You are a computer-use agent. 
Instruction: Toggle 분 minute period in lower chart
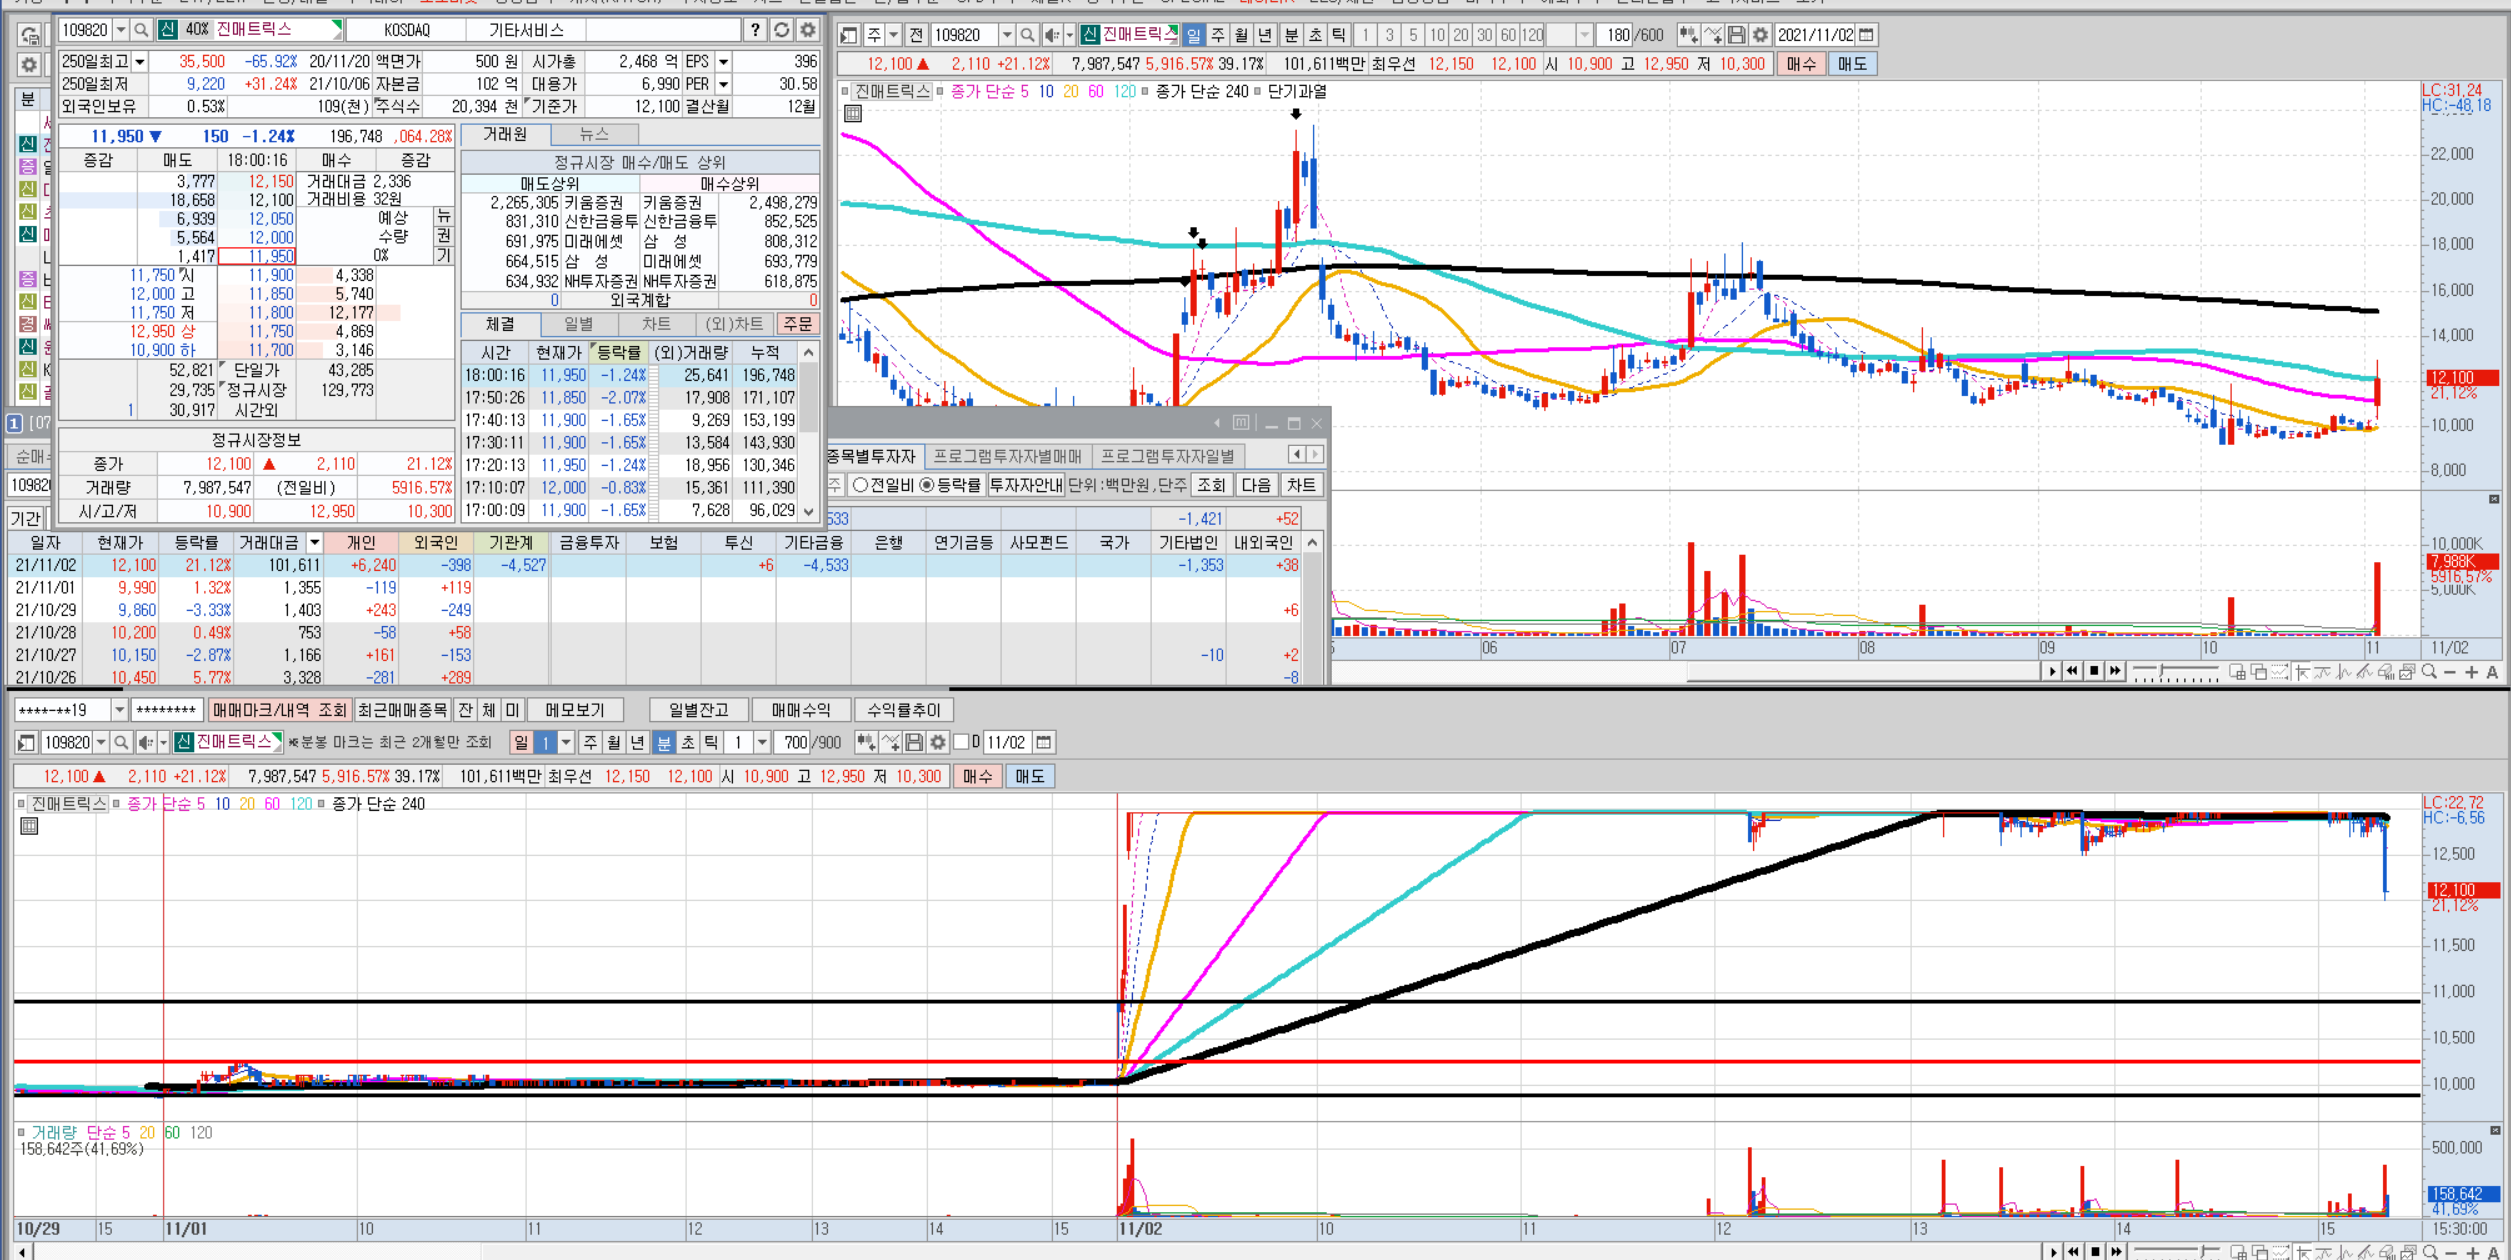tap(664, 742)
